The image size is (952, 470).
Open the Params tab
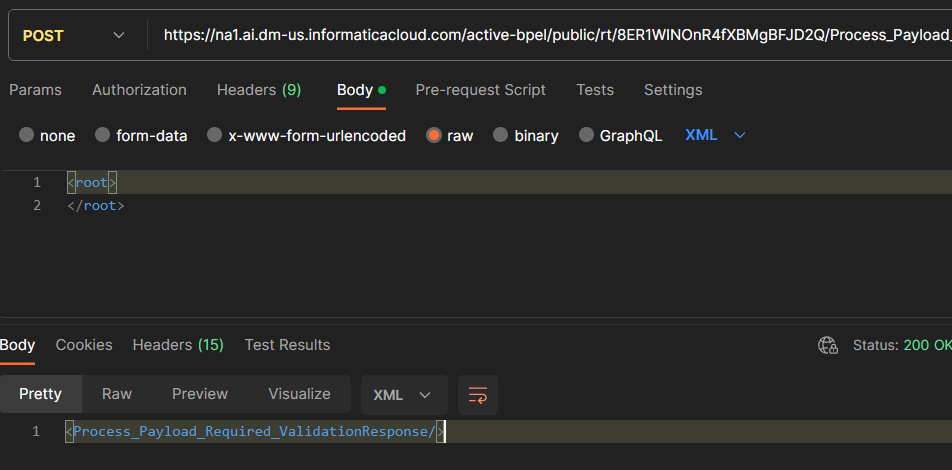tap(35, 90)
